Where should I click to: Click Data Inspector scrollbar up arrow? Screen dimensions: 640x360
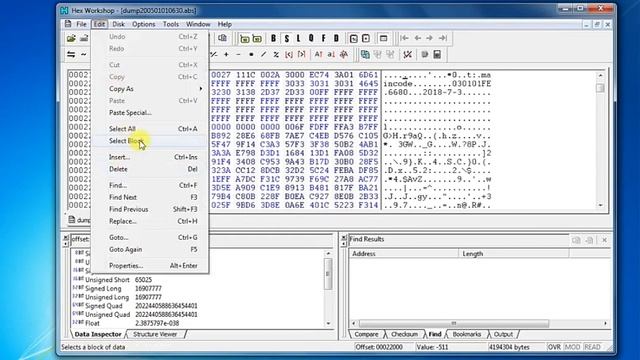click(x=328, y=253)
